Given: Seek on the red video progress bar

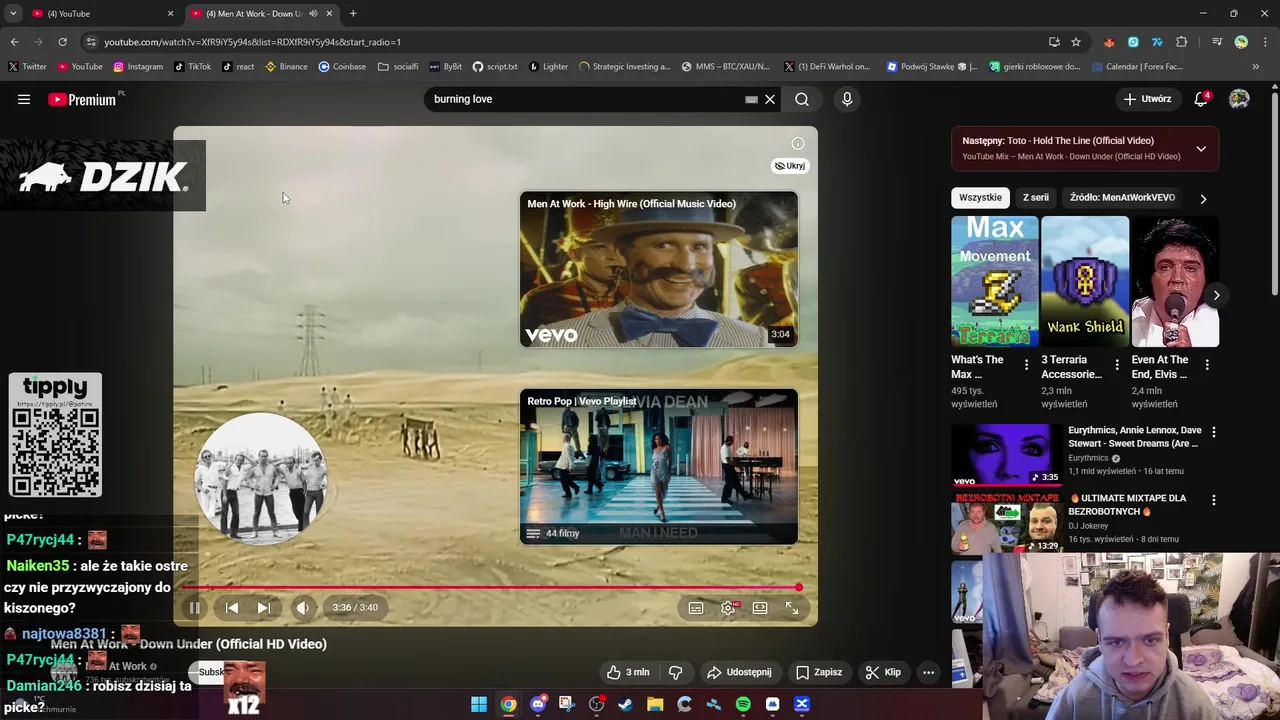Looking at the screenshot, I should [491, 587].
